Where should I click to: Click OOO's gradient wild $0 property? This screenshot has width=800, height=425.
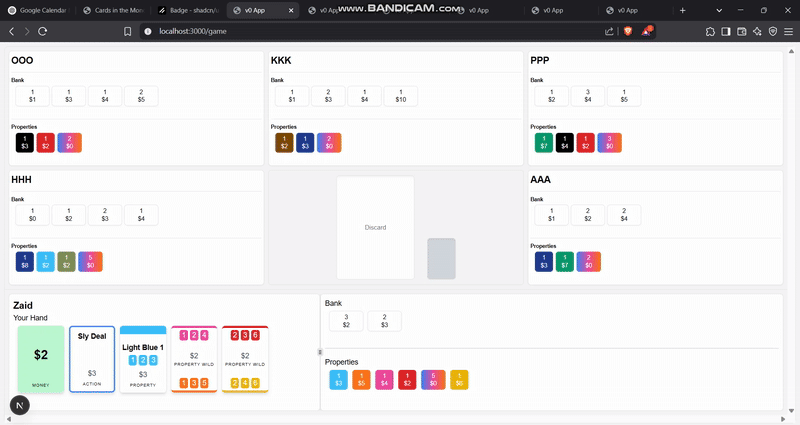(x=69, y=143)
